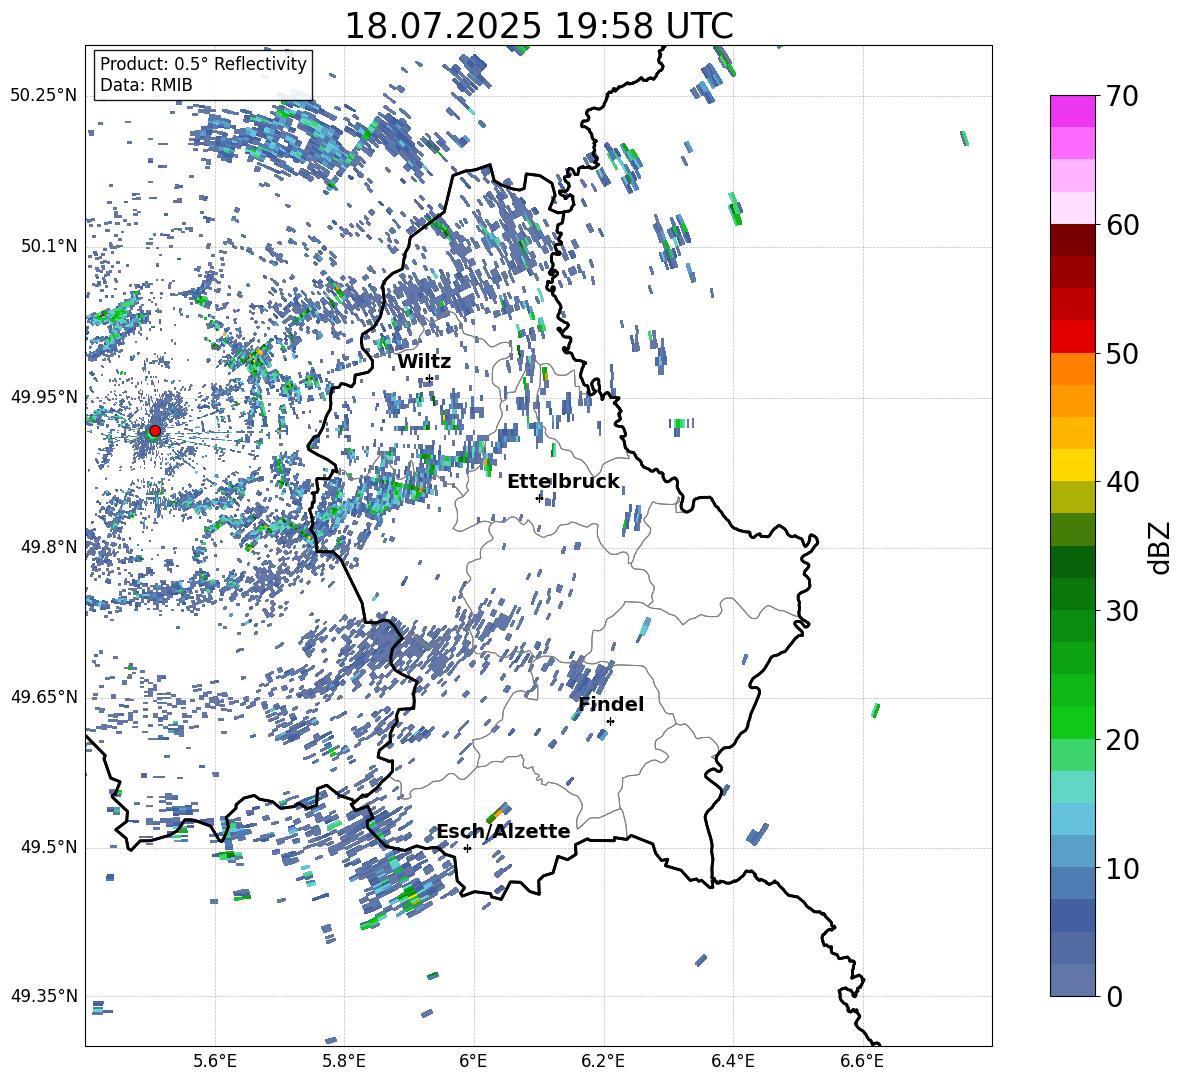Click the latitude label 49.35°N
The width and height of the screenshot is (1184, 1081).
[44, 996]
